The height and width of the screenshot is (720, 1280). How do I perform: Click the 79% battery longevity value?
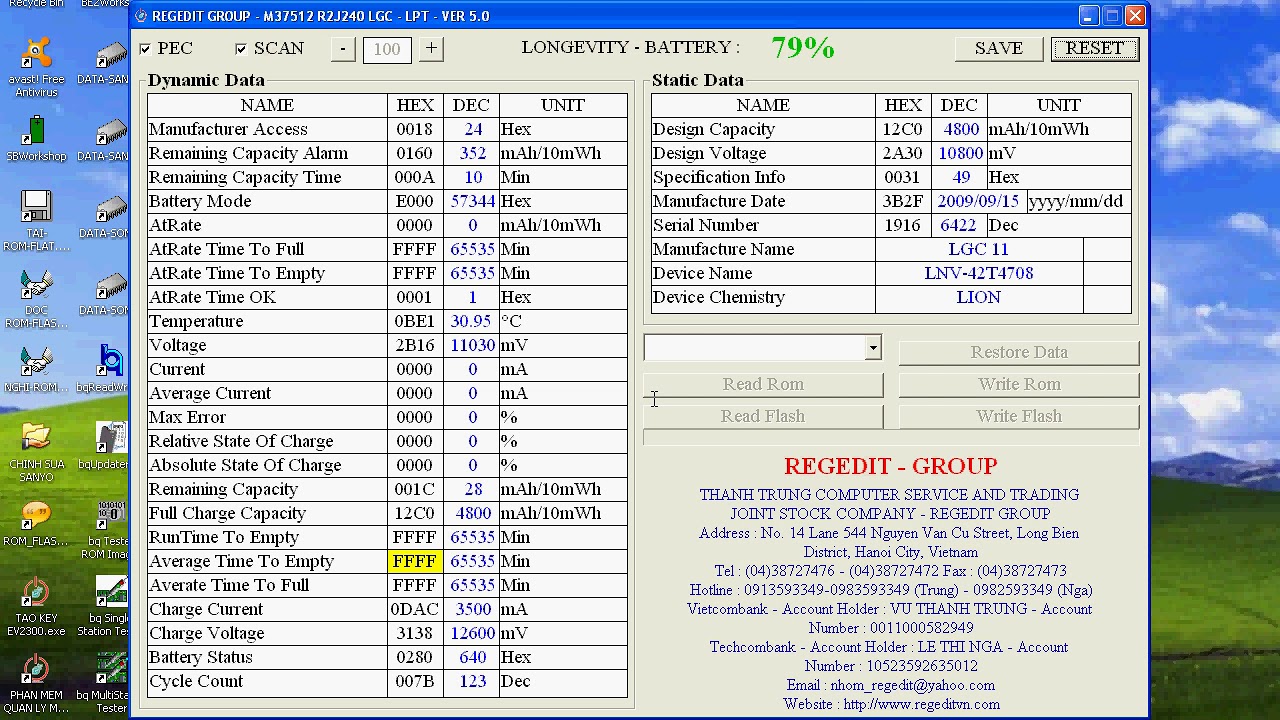(x=803, y=48)
